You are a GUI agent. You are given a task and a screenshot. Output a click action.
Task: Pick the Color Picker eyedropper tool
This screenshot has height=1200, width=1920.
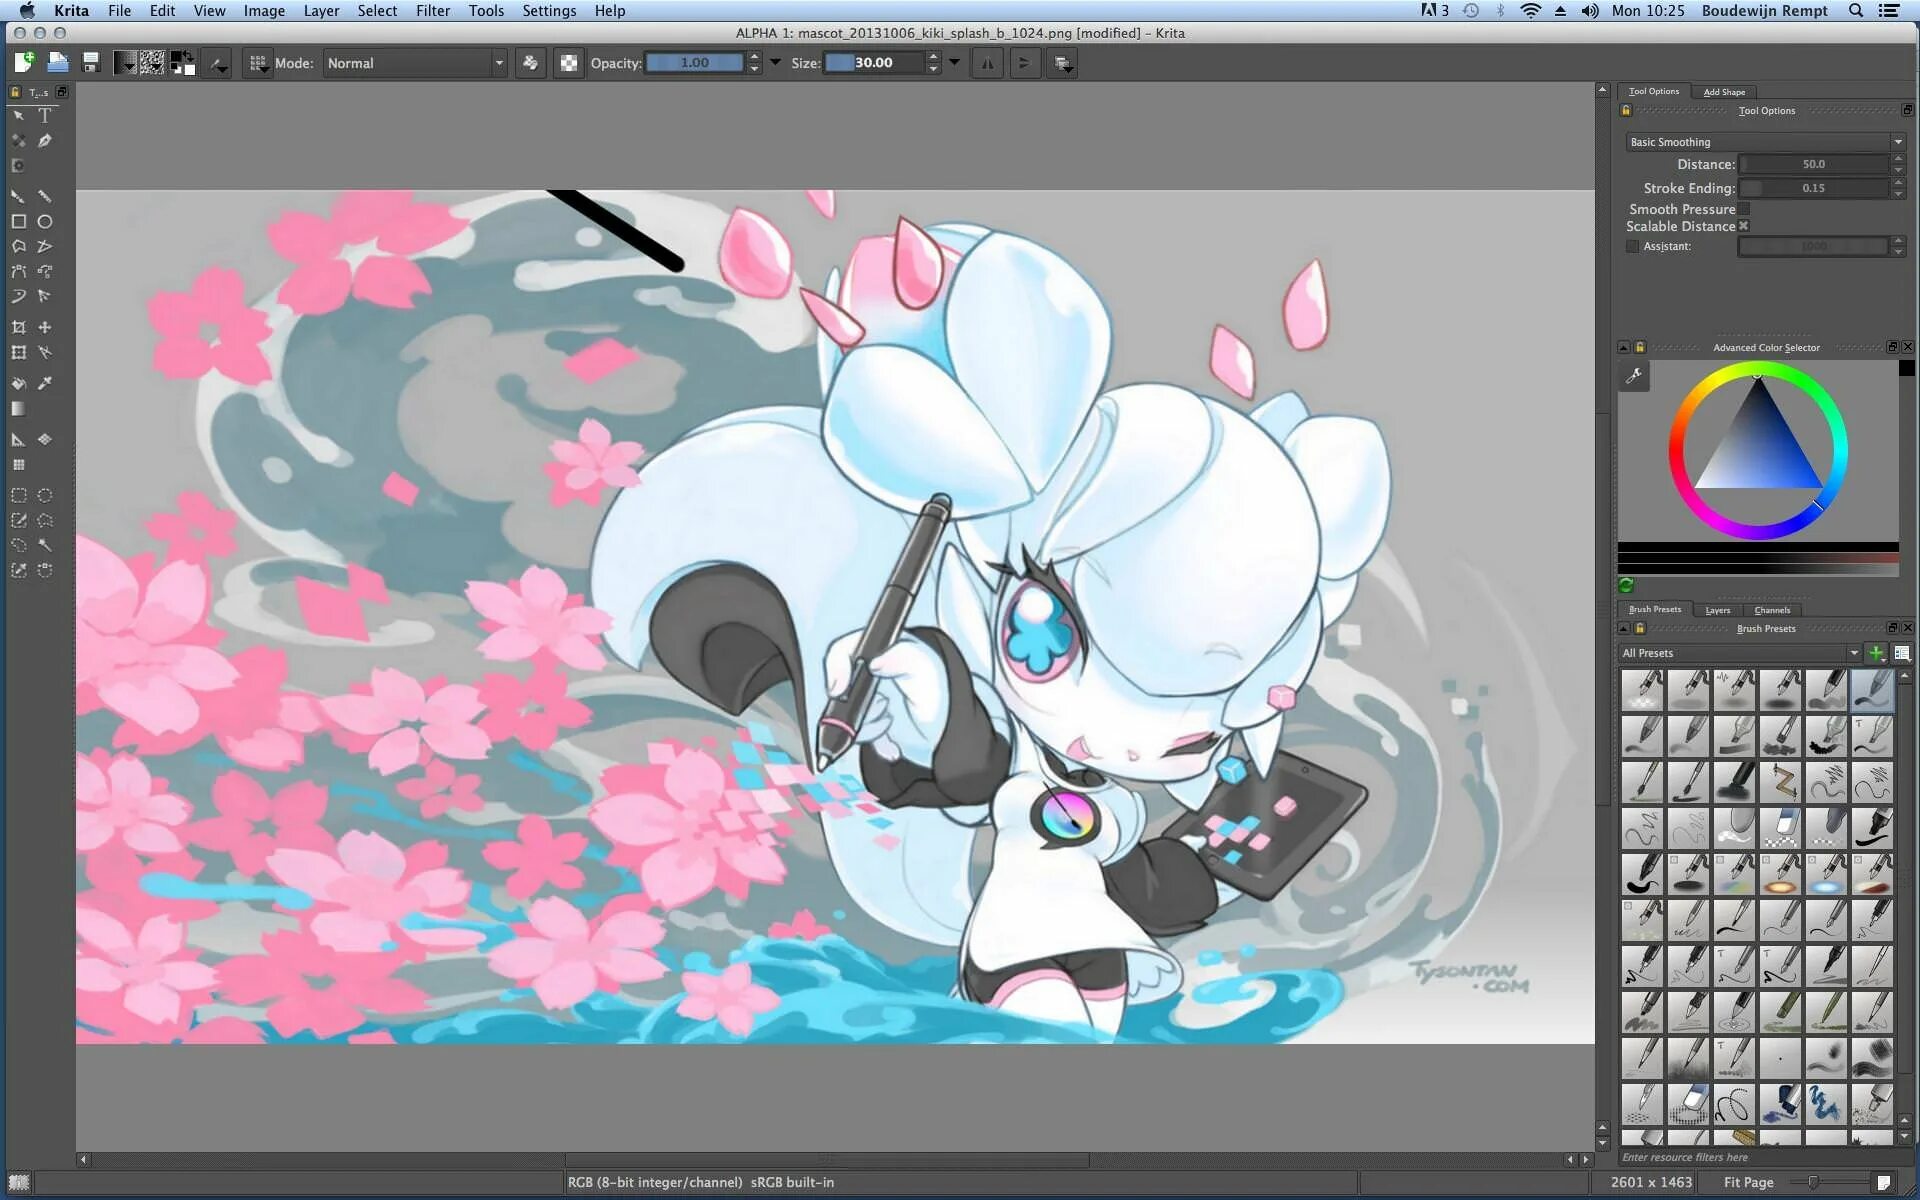click(x=44, y=383)
